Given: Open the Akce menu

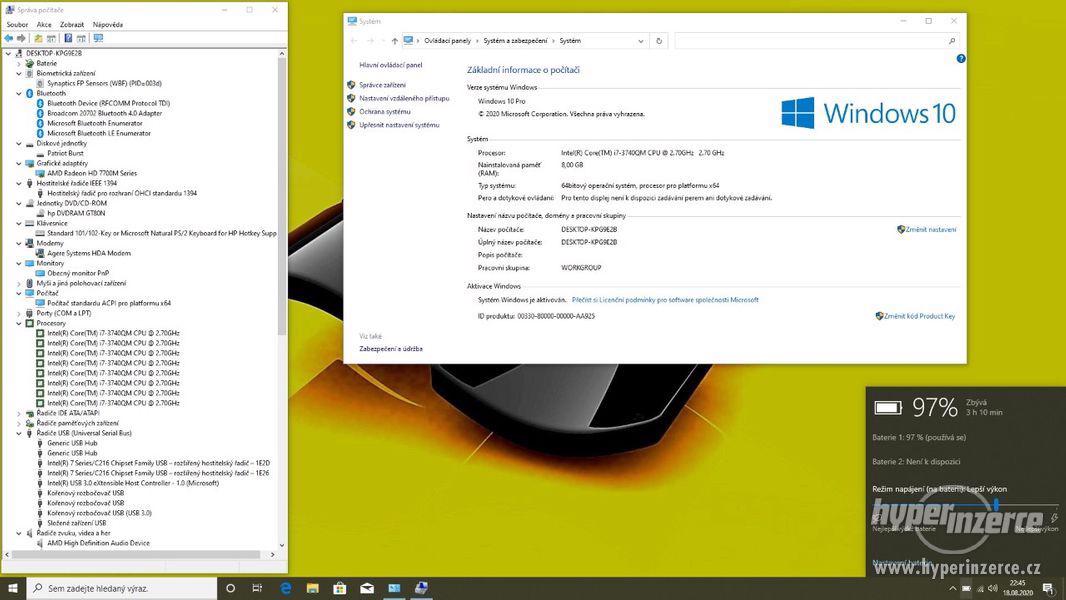Looking at the screenshot, I should [x=44, y=24].
